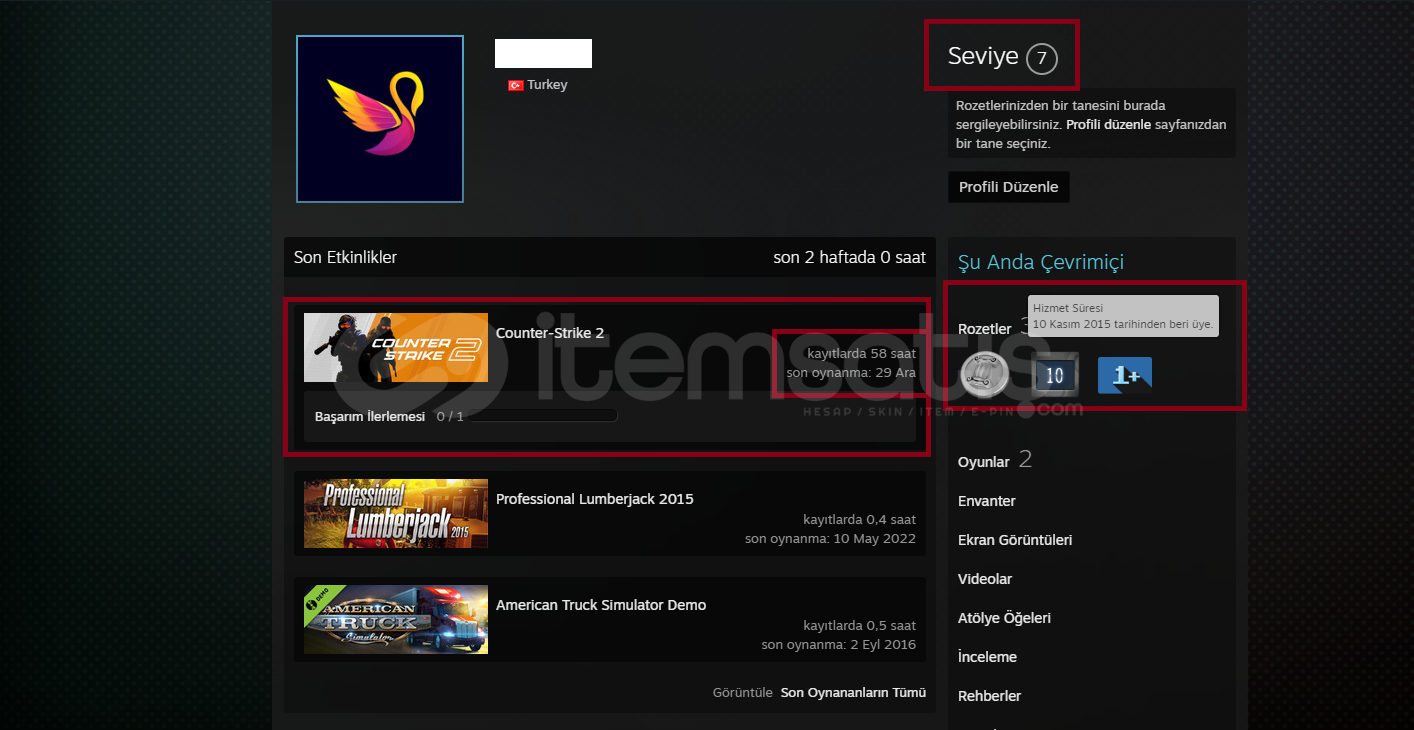Viewport: 1414px width, 730px height.
Task: Open the level 7 badge circle
Action: (1041, 58)
